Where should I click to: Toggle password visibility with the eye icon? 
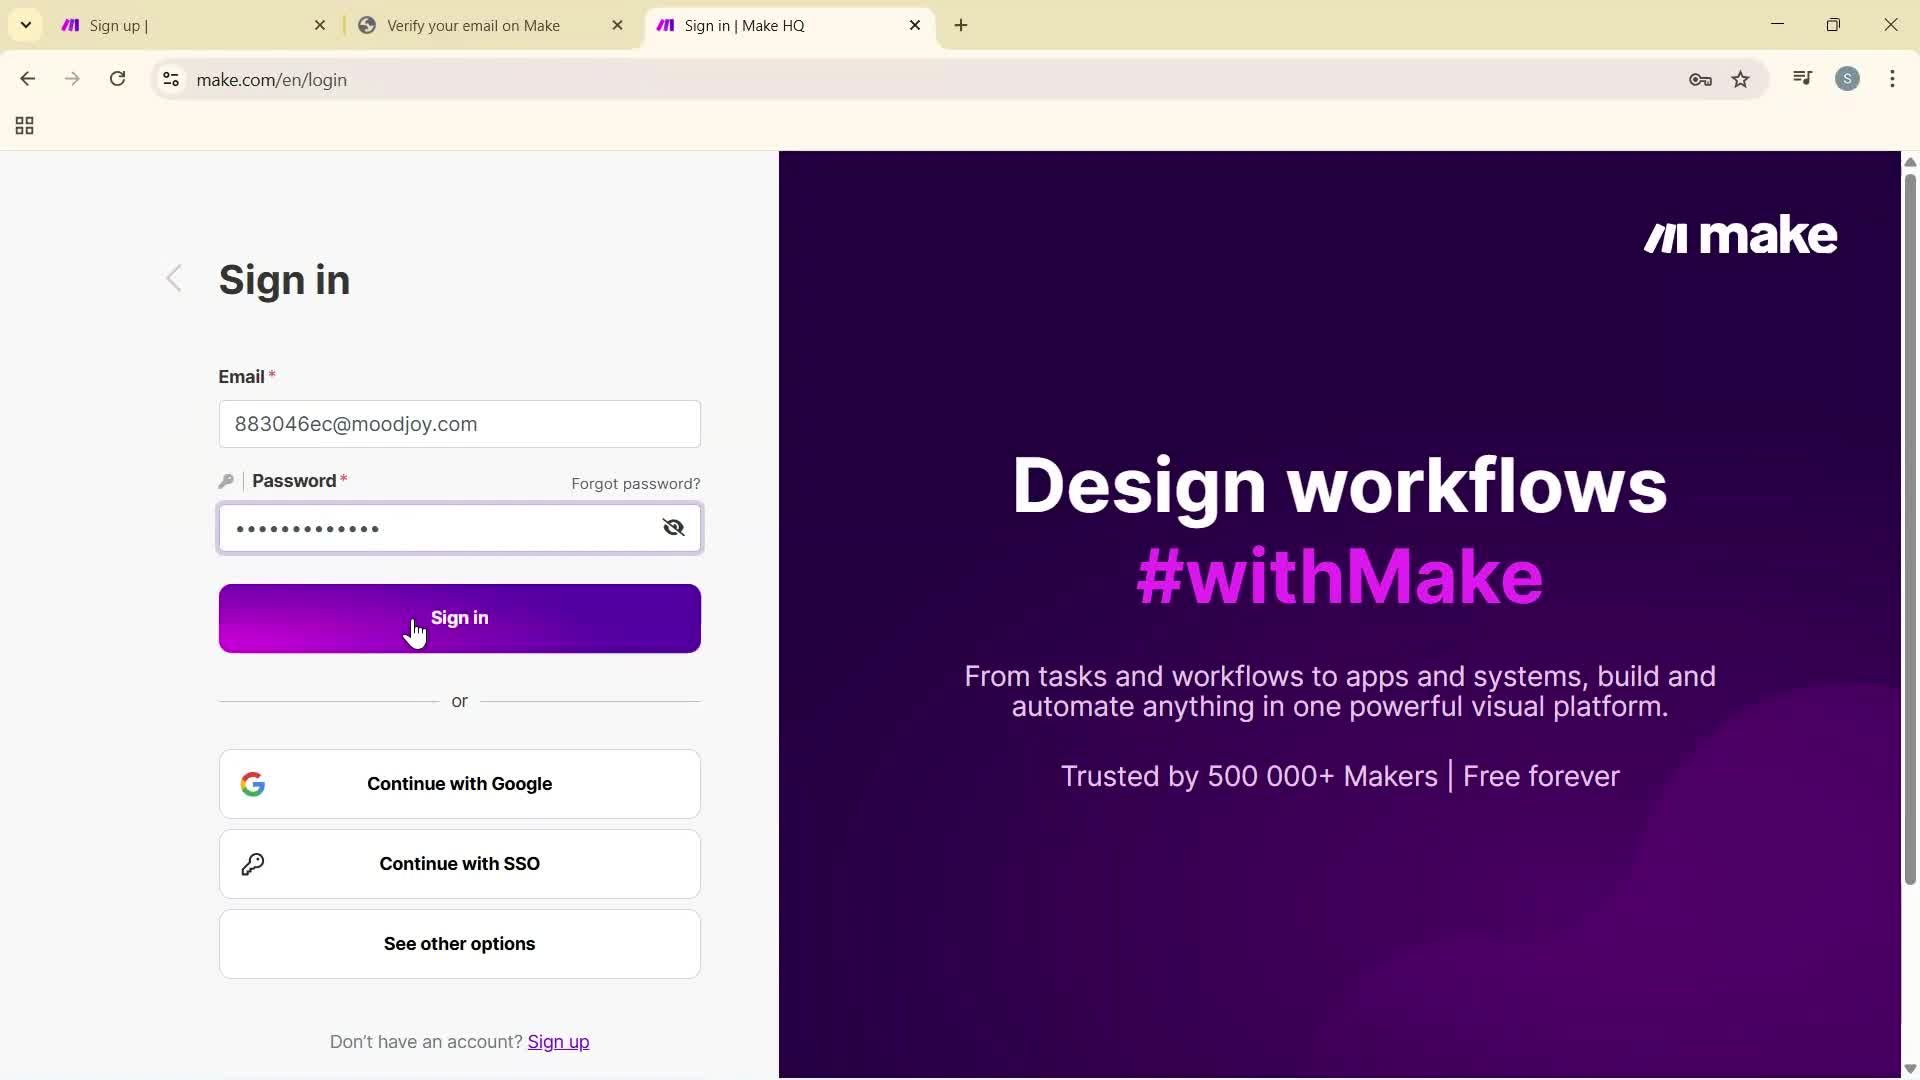click(673, 527)
